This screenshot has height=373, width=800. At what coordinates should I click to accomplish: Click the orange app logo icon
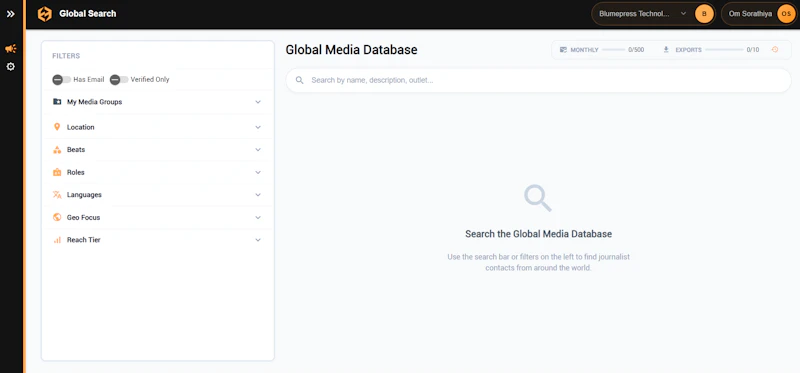click(45, 14)
